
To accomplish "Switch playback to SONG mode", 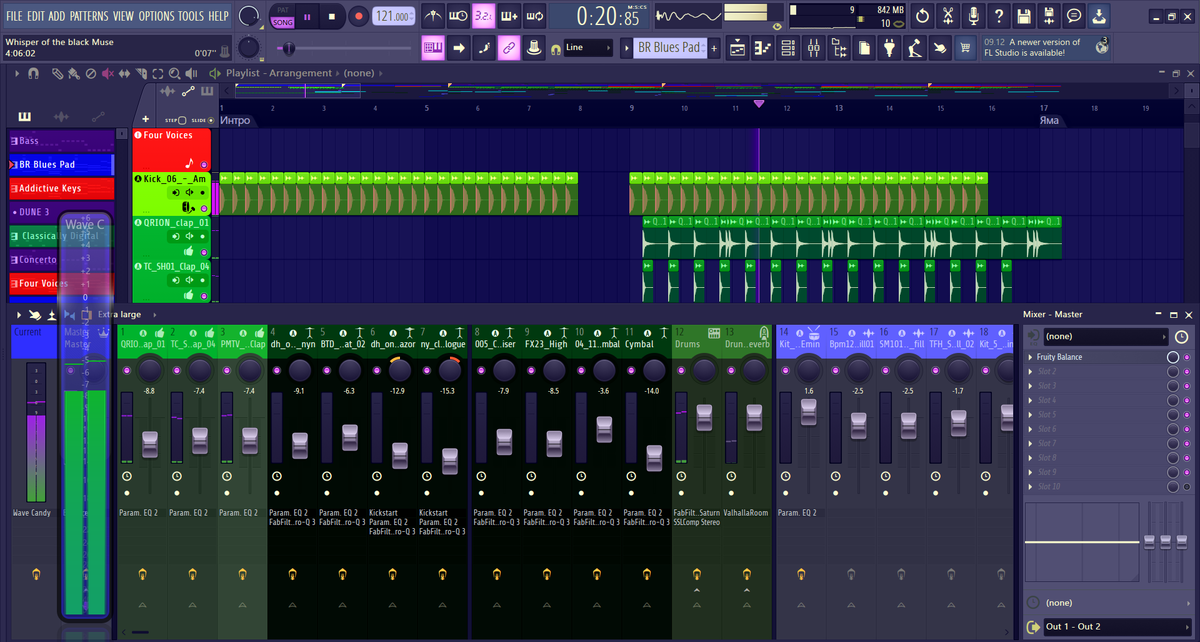I will (x=283, y=22).
